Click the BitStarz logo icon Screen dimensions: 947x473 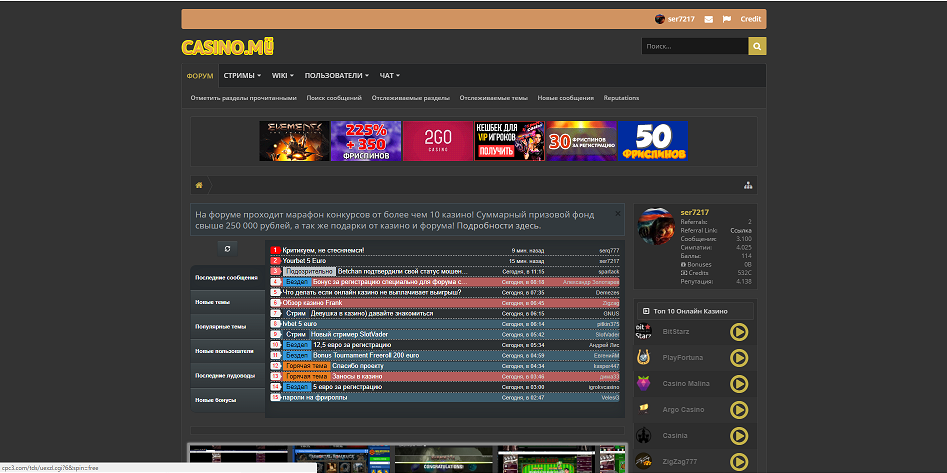(x=644, y=332)
